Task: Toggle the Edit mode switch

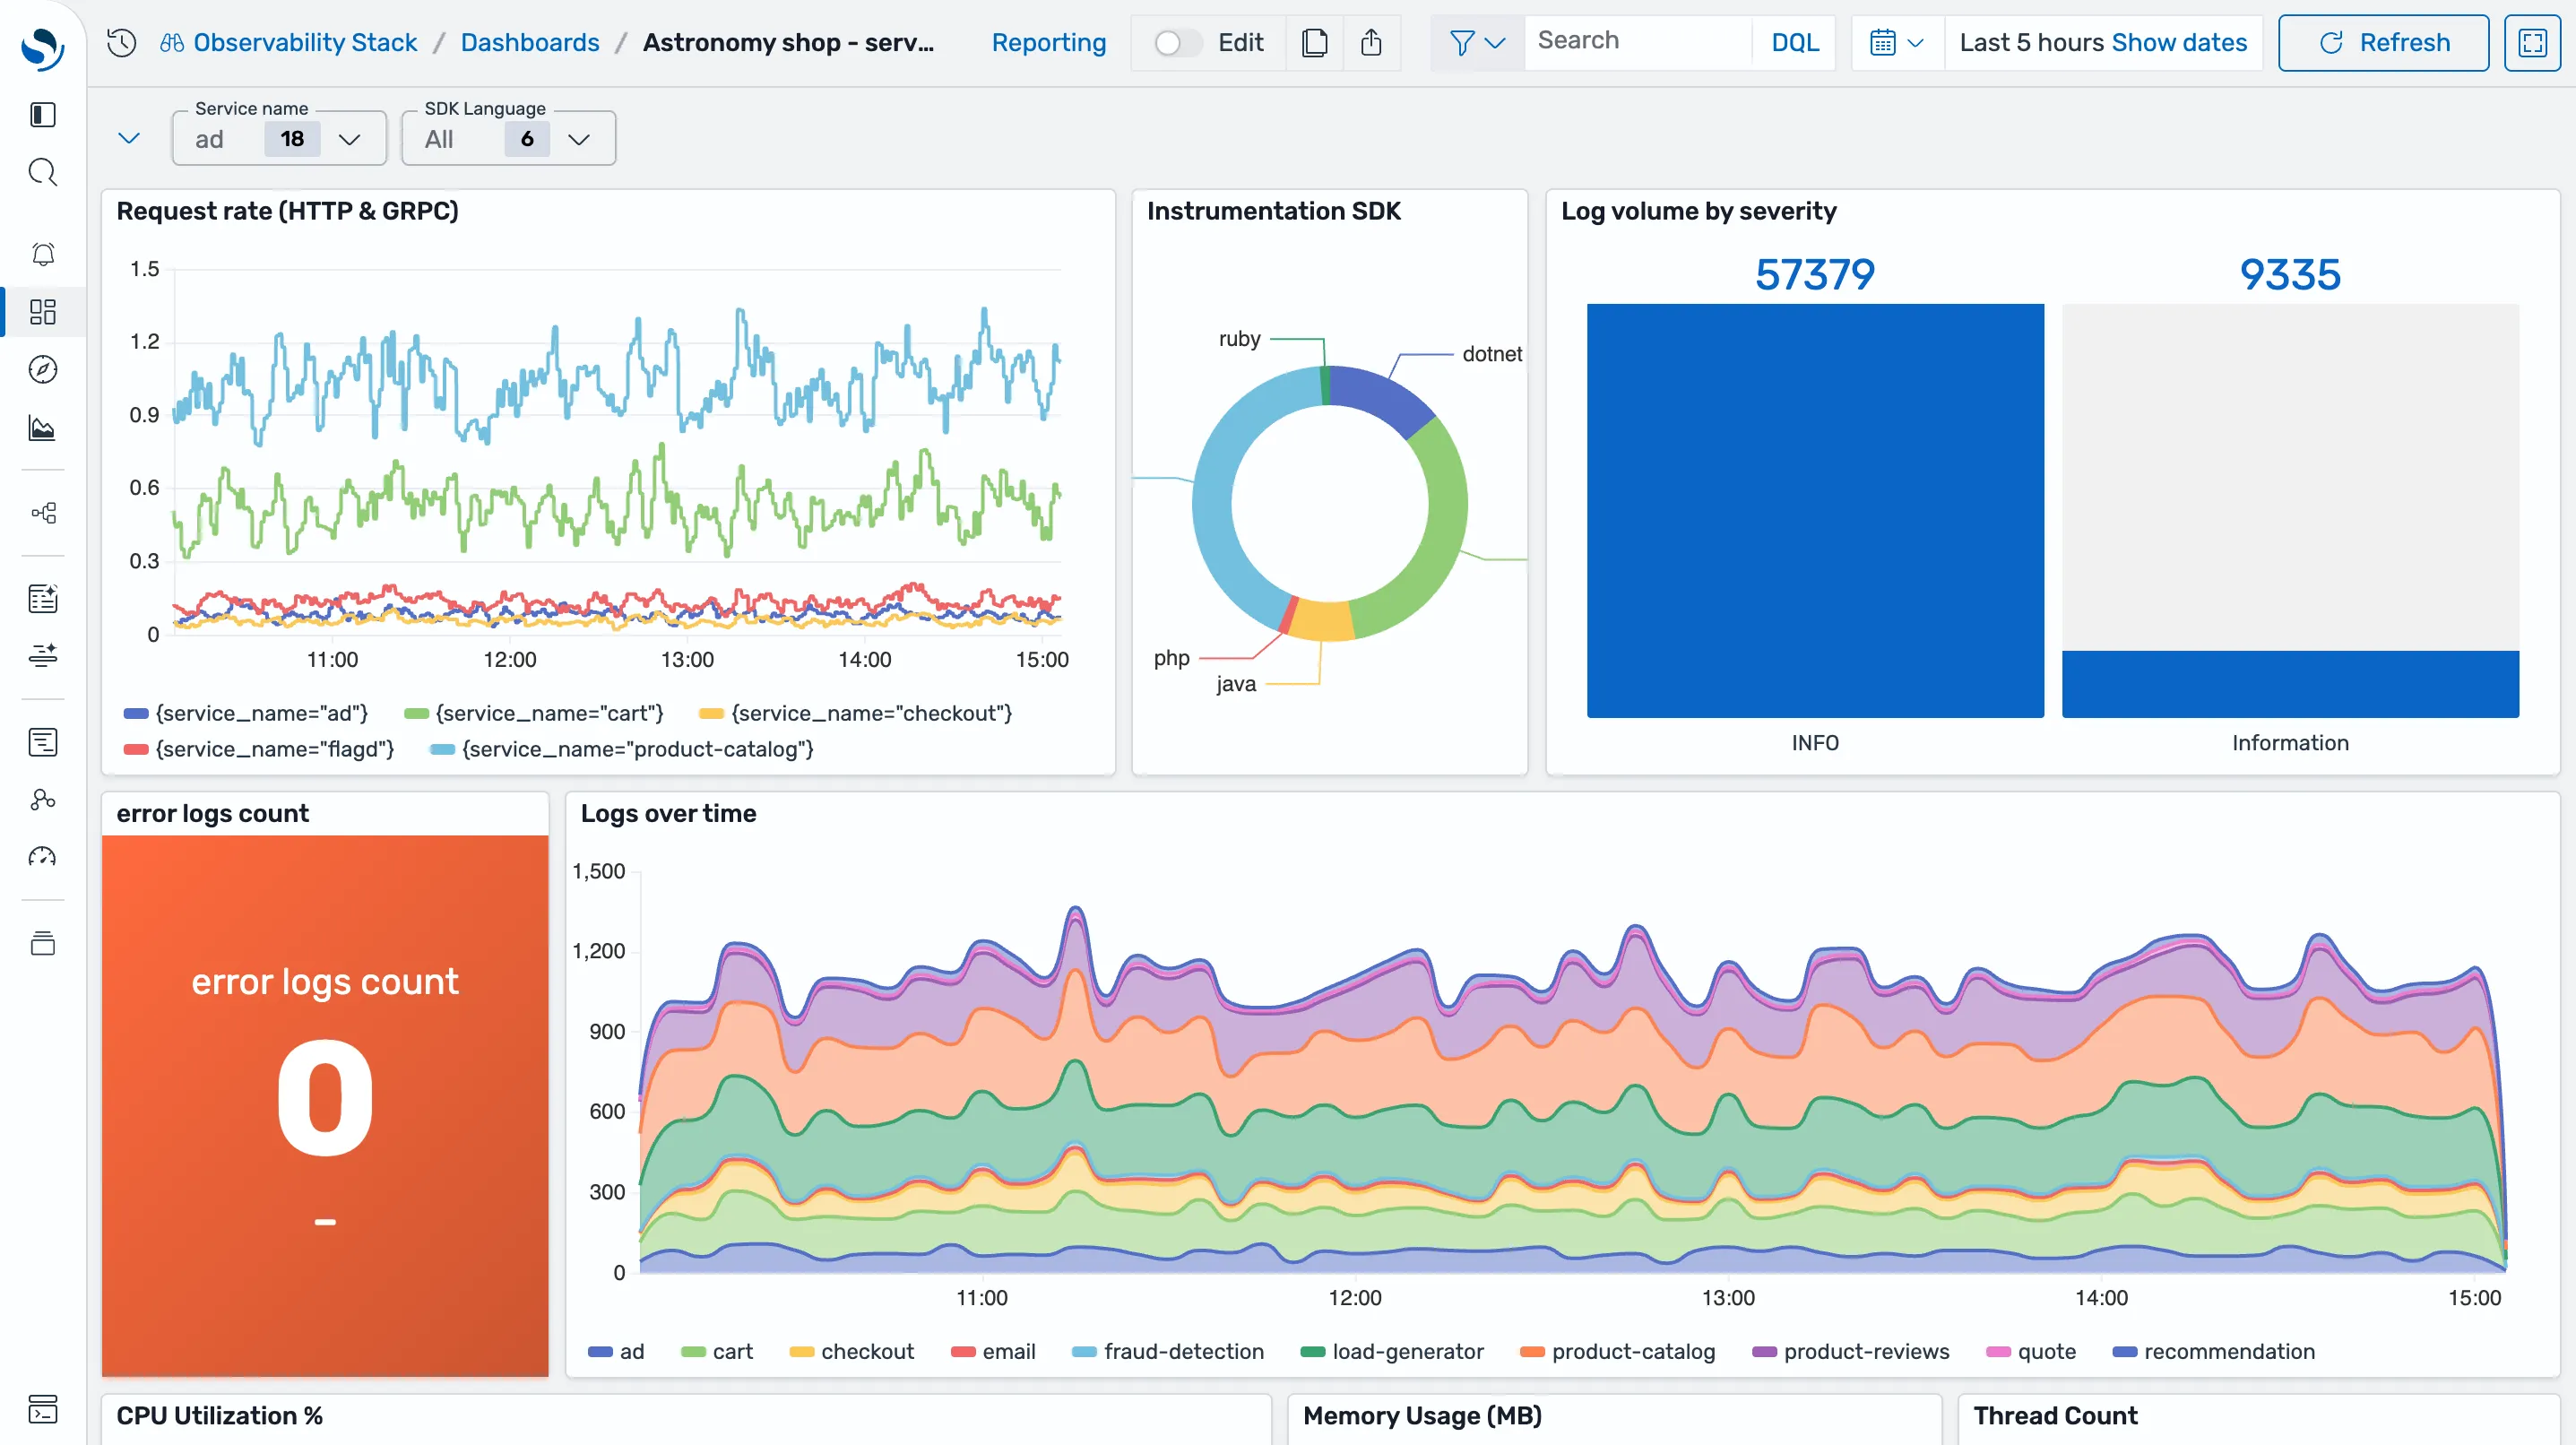Action: click(x=1176, y=42)
